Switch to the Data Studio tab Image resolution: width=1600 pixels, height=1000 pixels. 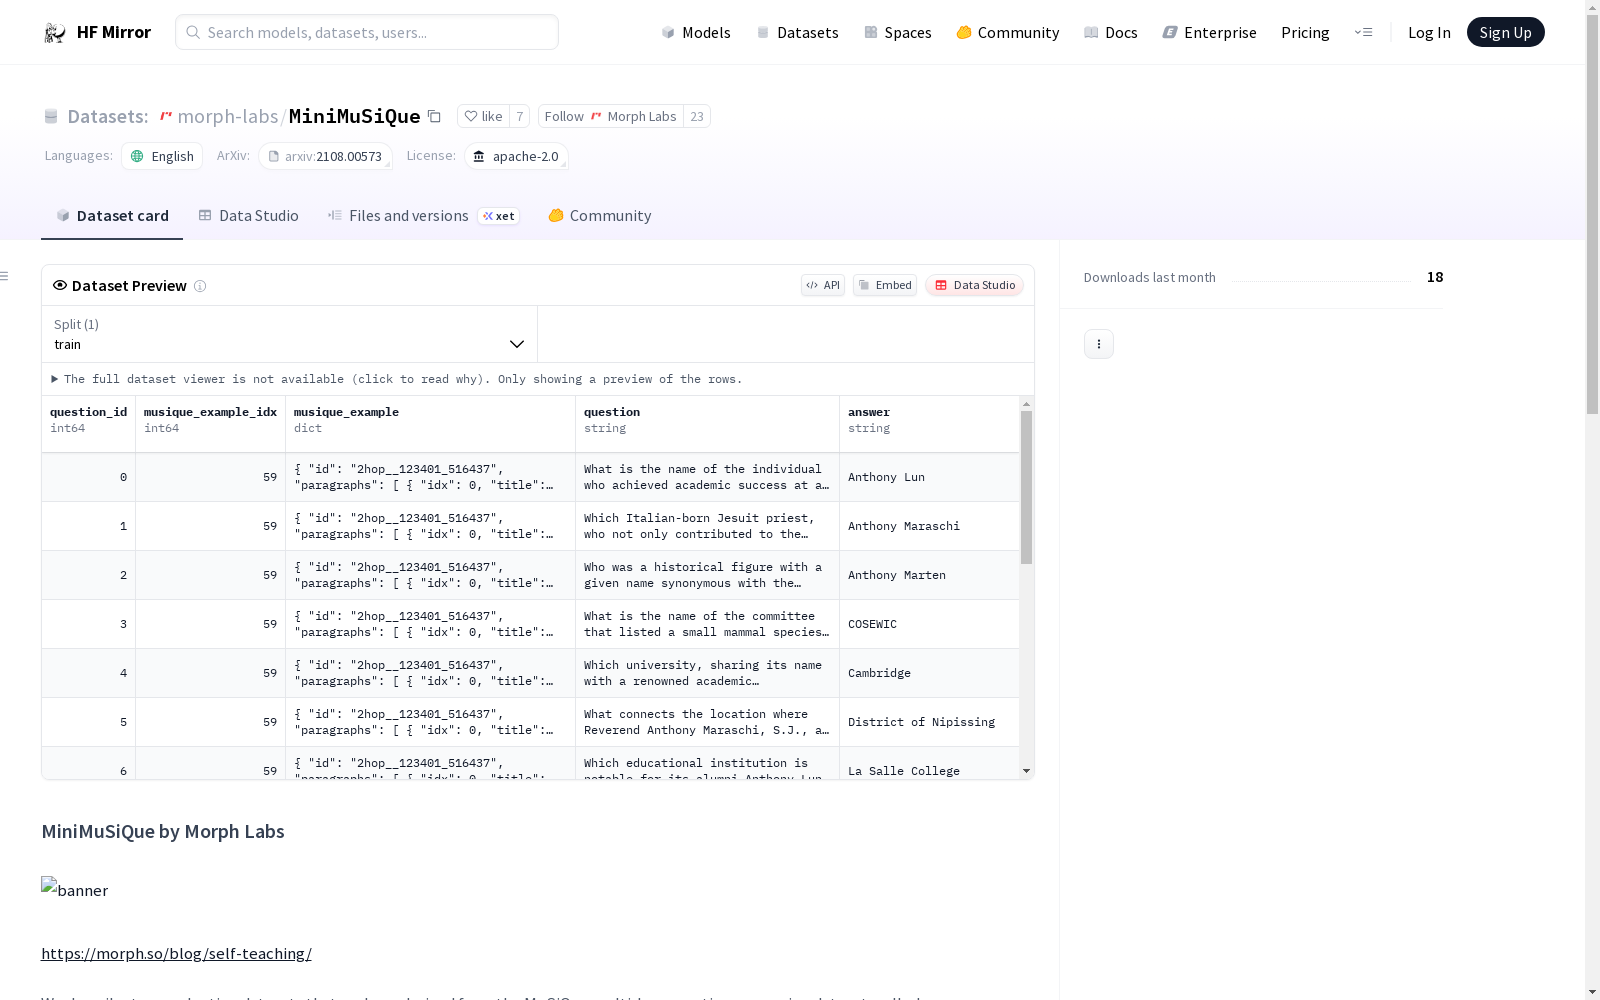coord(249,216)
